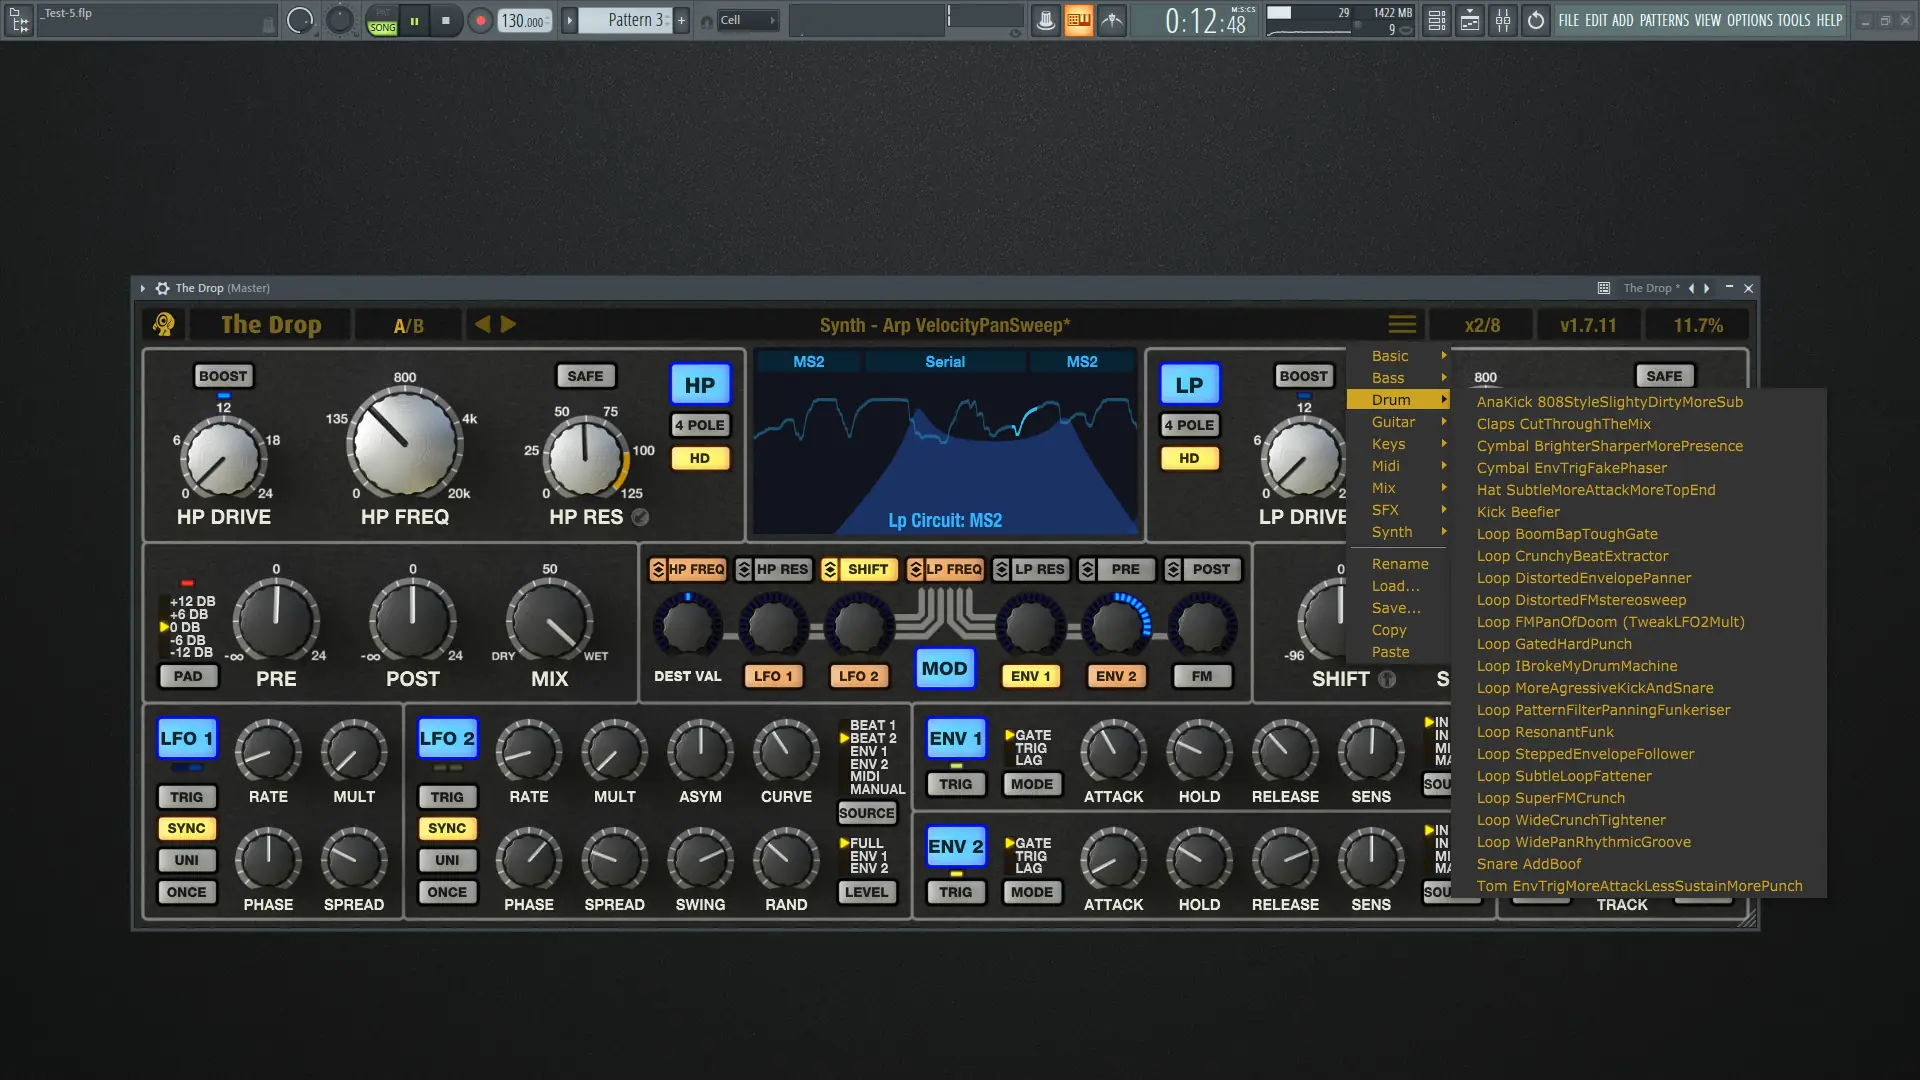The image size is (1920, 1080).
Task: Click The Drop plugin logo icon
Action: [164, 324]
